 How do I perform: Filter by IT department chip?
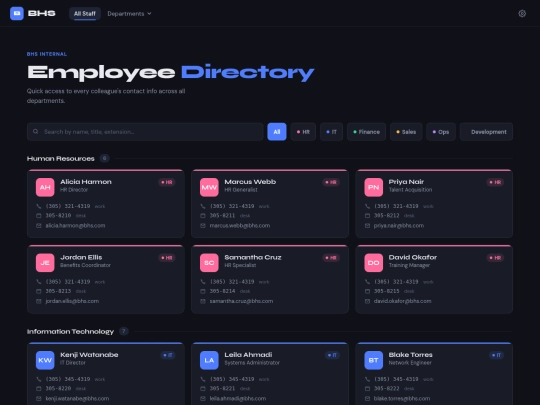pos(332,132)
